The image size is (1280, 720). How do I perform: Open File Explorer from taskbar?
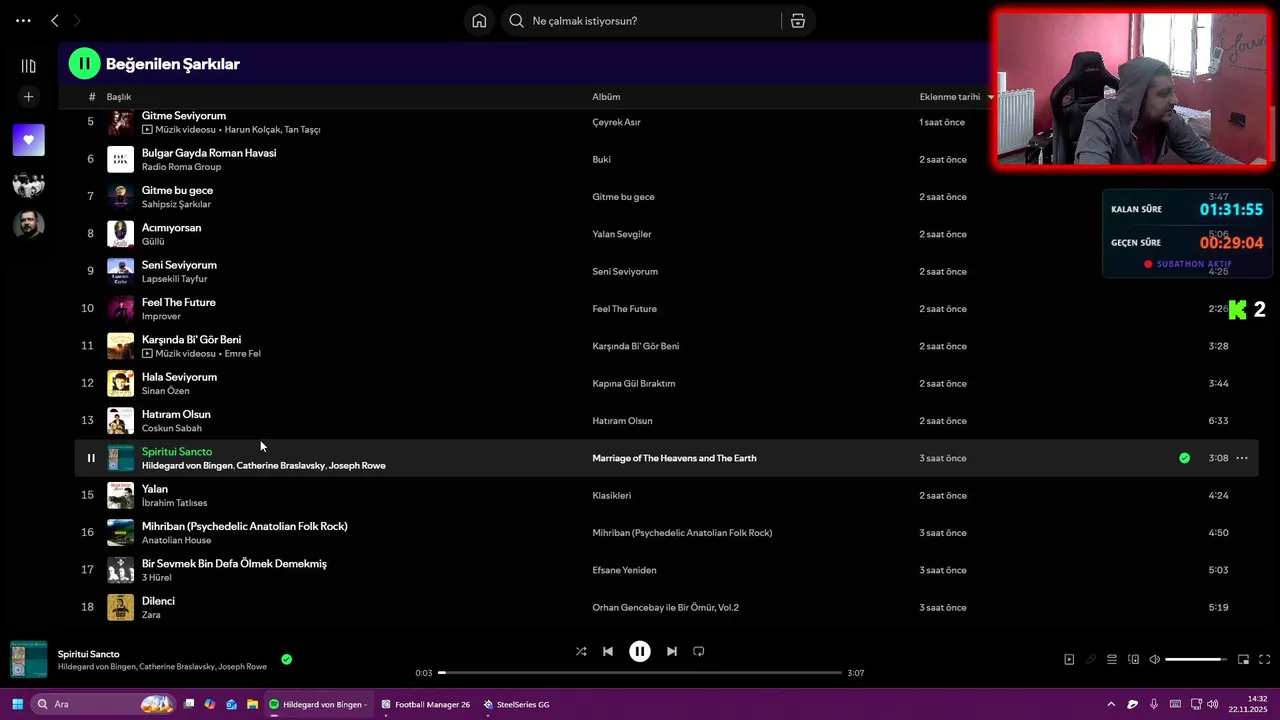click(252, 704)
